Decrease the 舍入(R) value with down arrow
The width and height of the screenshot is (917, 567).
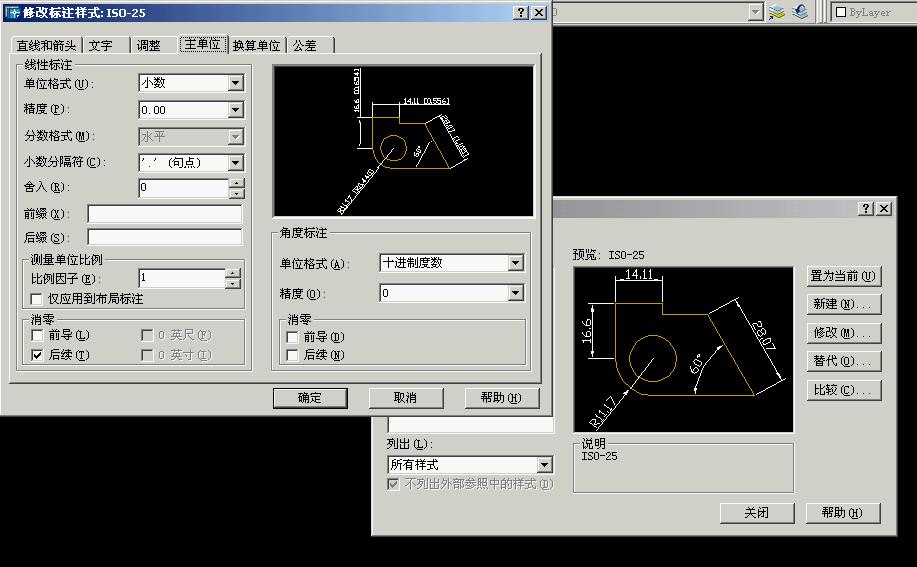236,193
